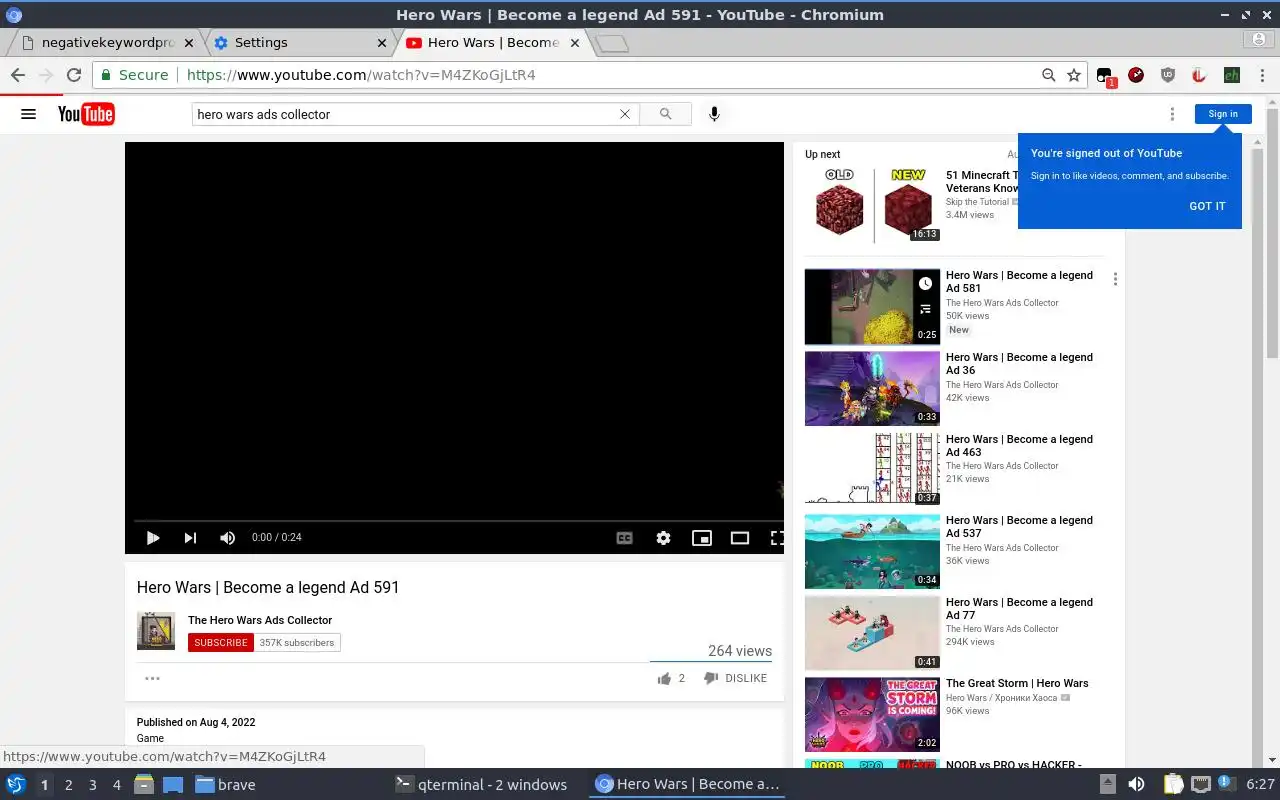The height and width of the screenshot is (800, 1280).
Task: Click the address bar URL
Action: pyautogui.click(x=361, y=75)
